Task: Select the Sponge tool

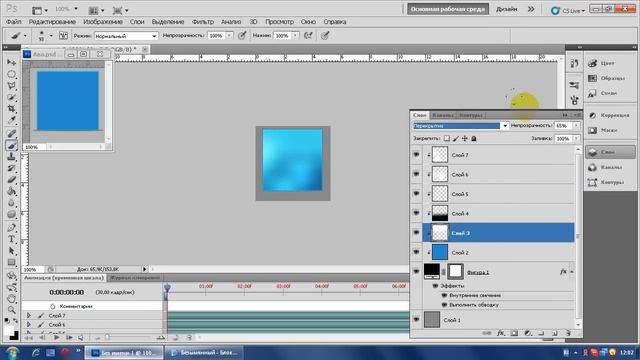Action: (x=11, y=215)
